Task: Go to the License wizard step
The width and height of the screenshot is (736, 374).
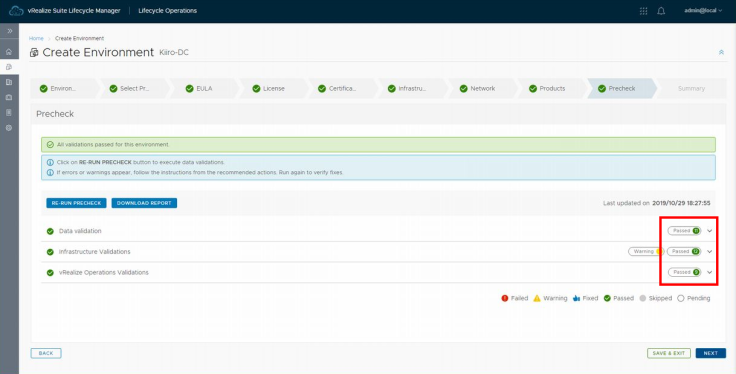Action: tap(273, 88)
